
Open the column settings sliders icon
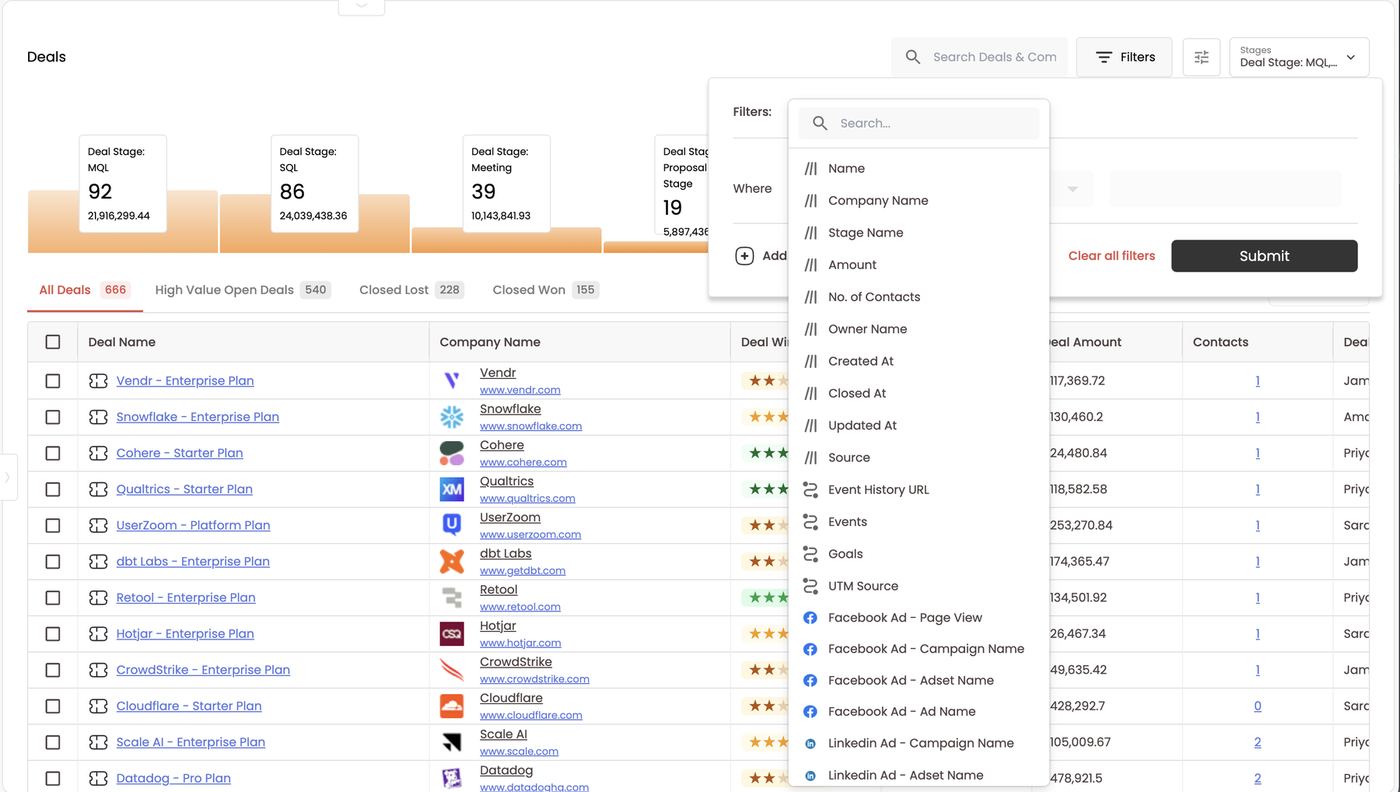tap(1201, 57)
